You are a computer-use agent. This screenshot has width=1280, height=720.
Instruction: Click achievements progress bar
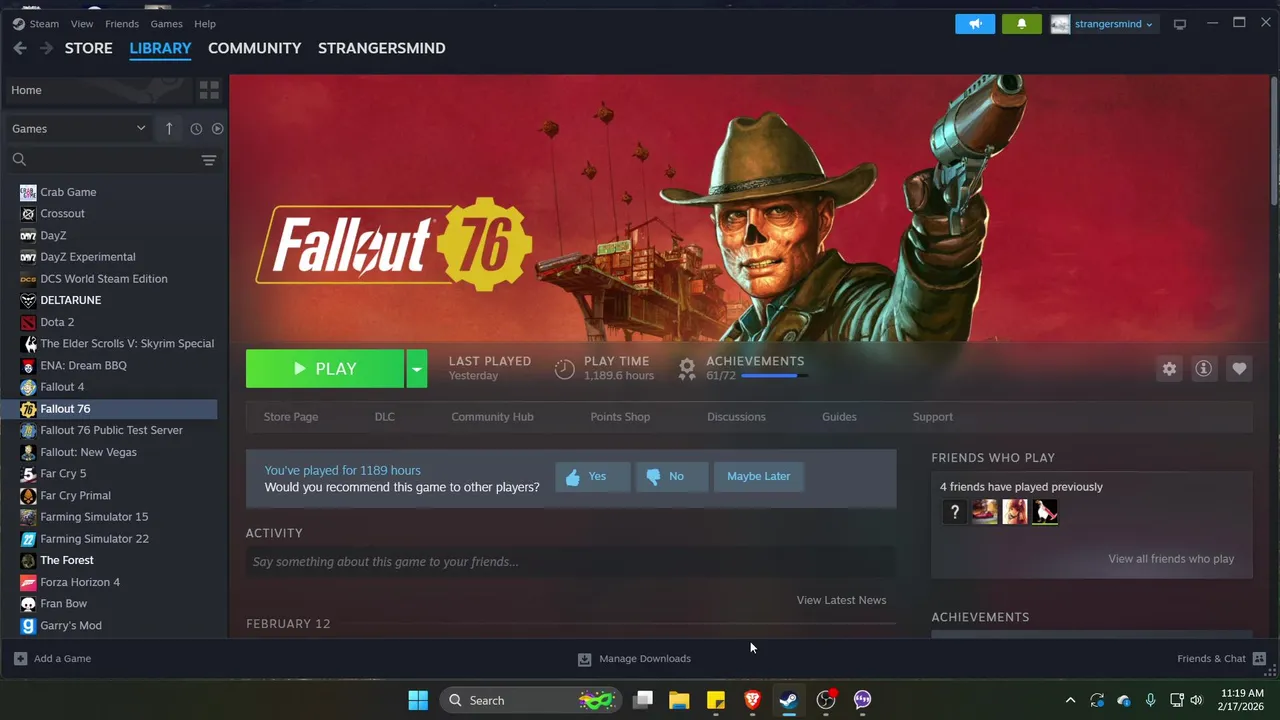click(x=774, y=376)
